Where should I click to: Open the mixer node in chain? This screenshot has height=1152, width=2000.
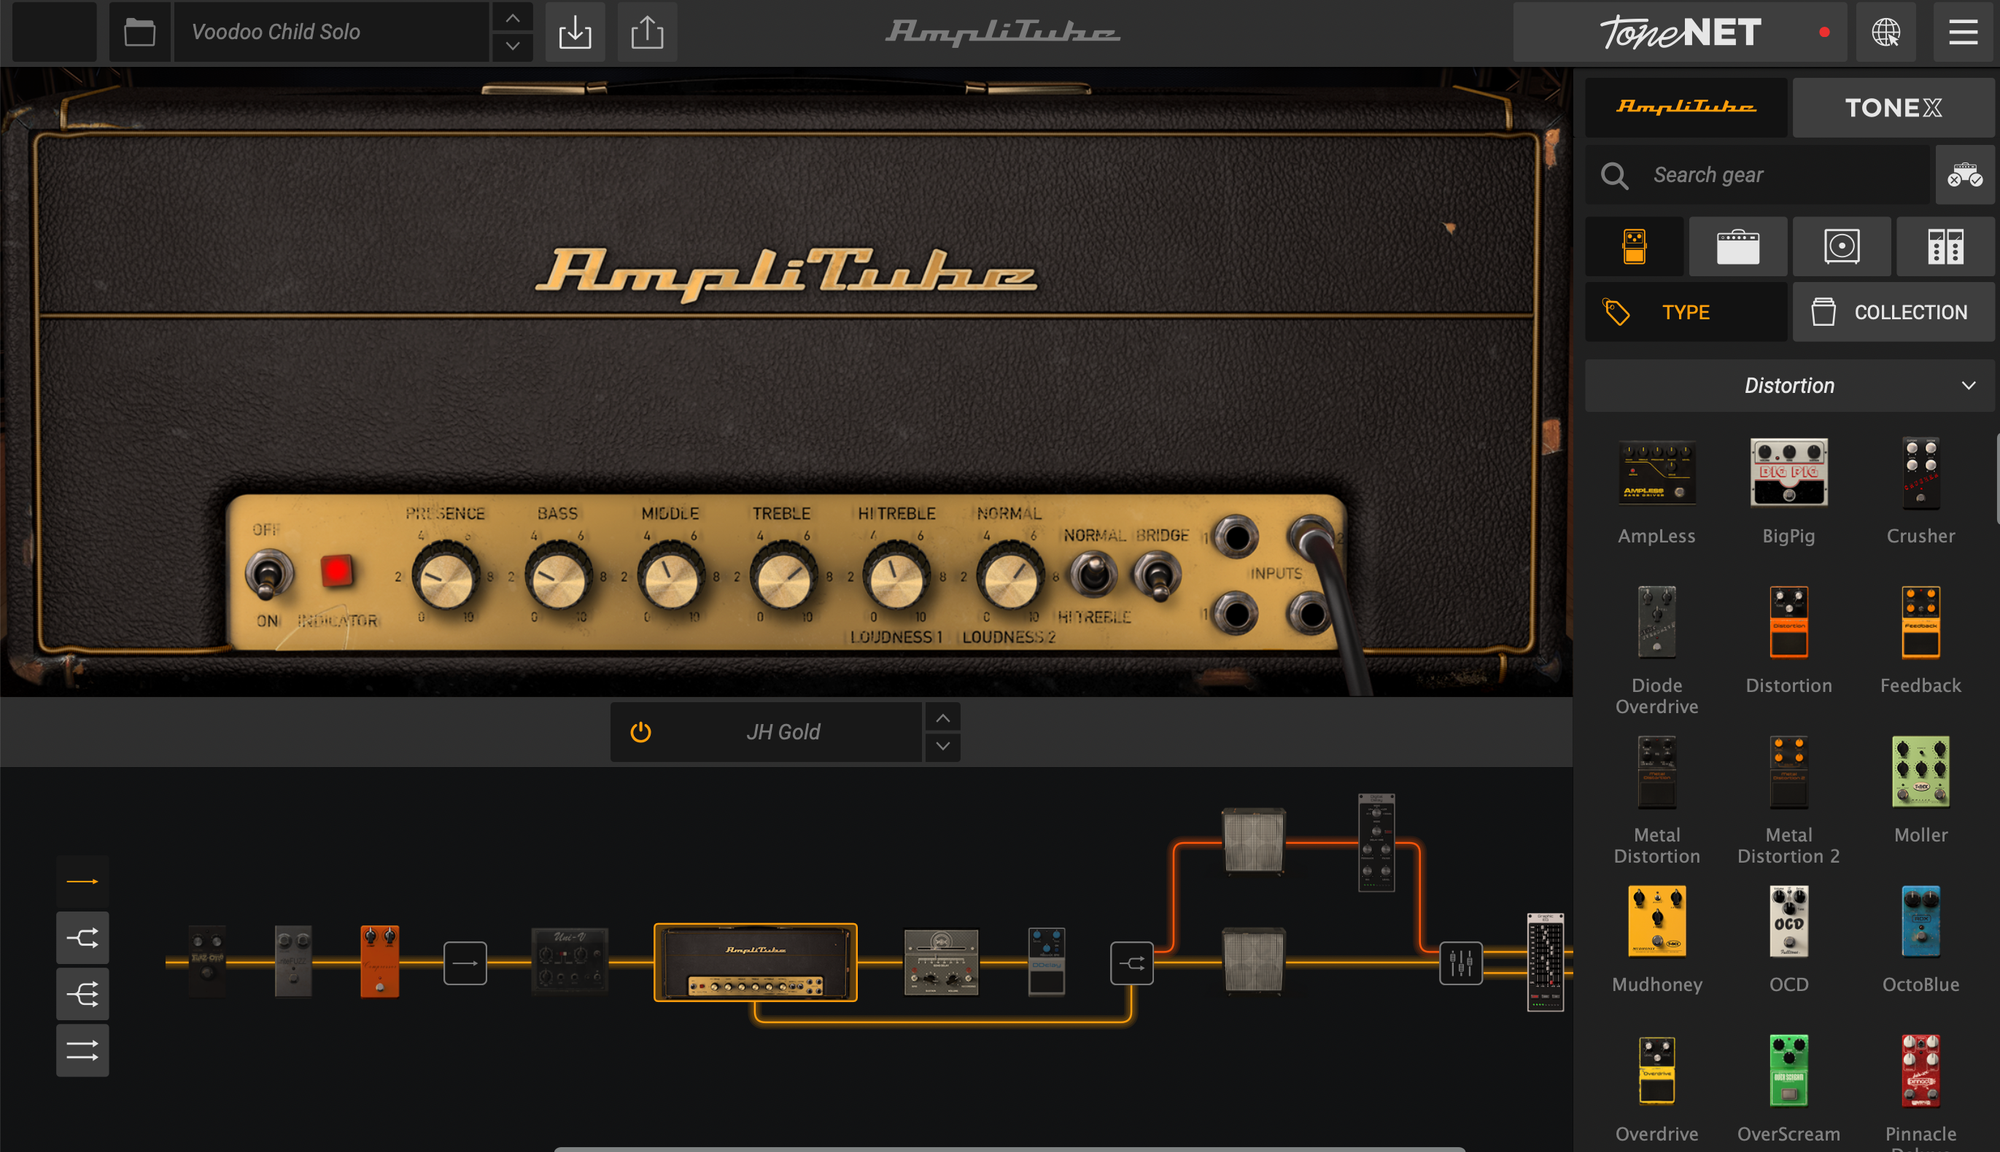tap(1461, 963)
